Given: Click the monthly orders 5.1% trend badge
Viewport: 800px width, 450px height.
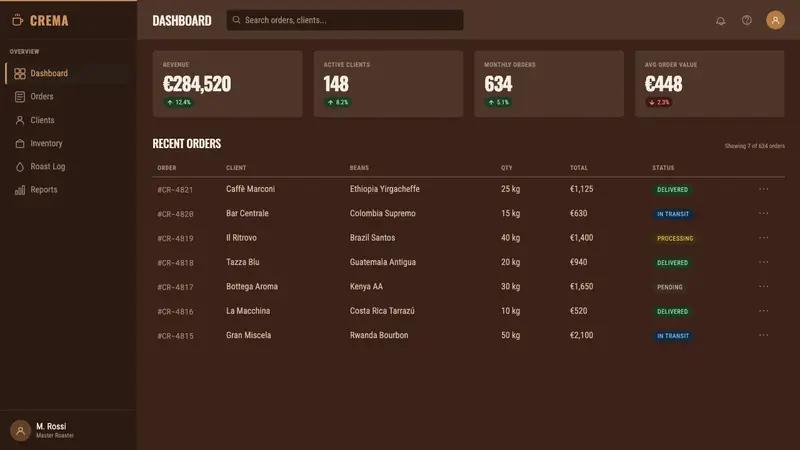Looking at the screenshot, I should pyautogui.click(x=498, y=103).
